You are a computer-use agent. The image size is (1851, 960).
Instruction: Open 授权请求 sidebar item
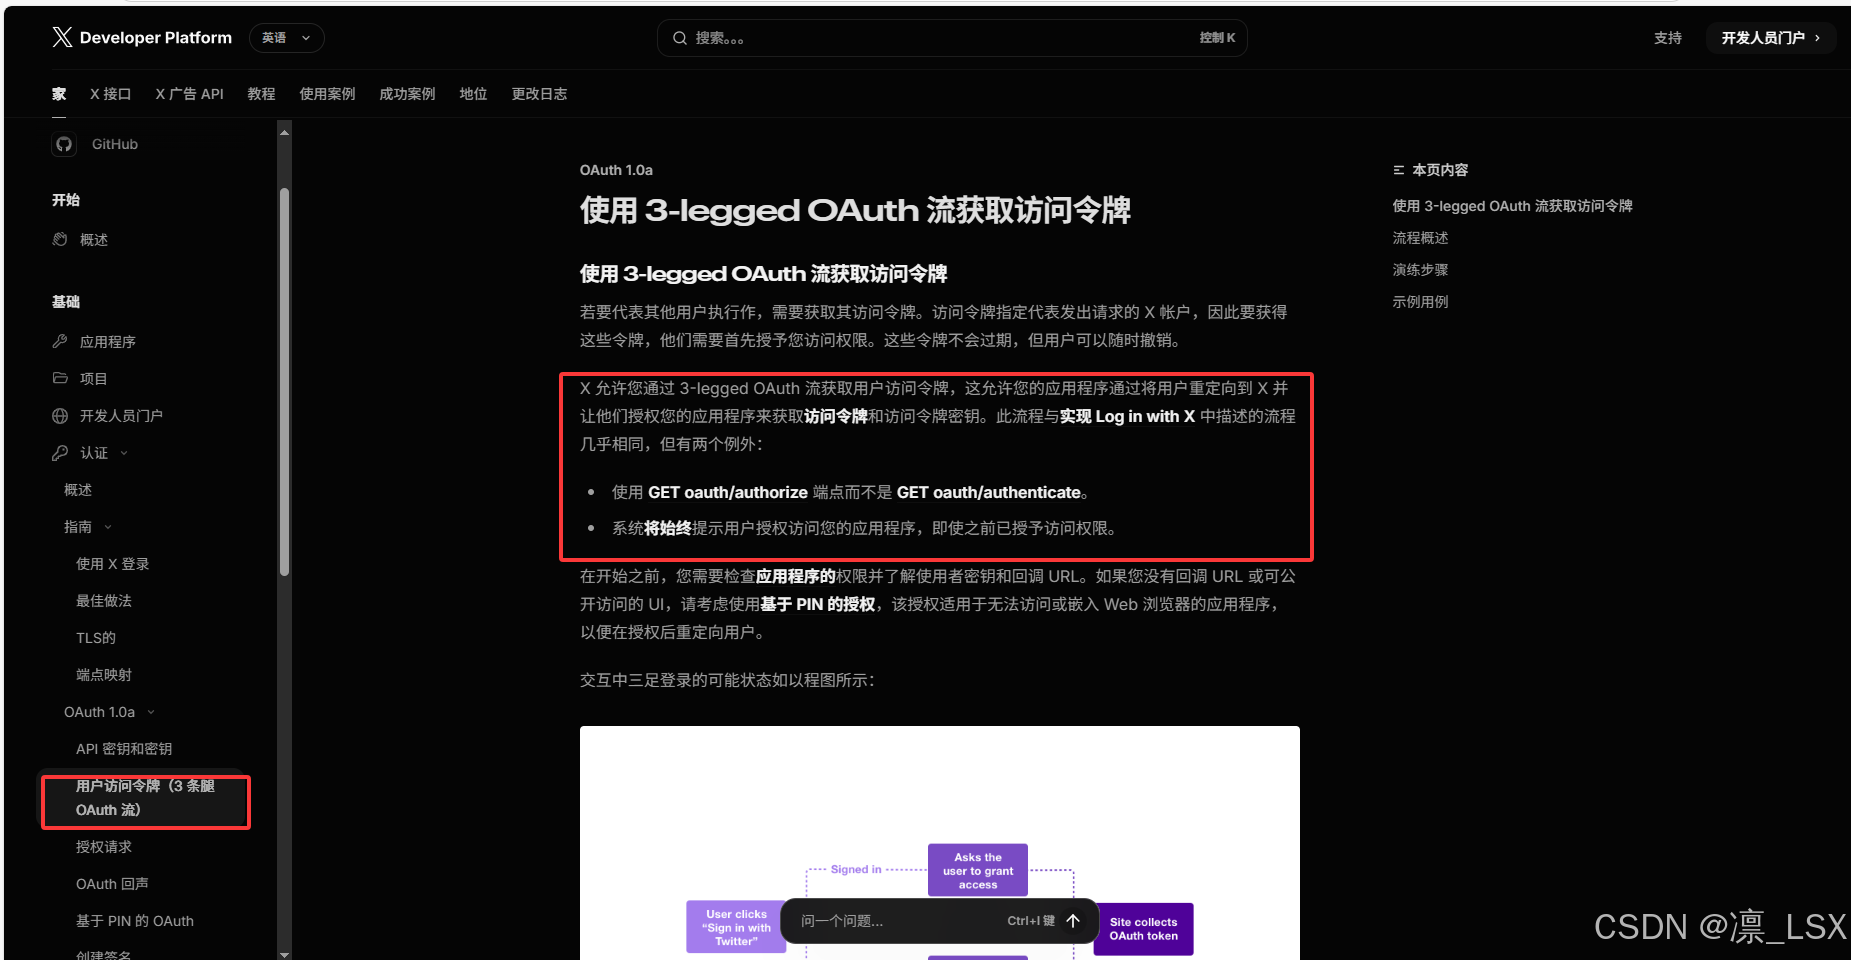pos(104,847)
